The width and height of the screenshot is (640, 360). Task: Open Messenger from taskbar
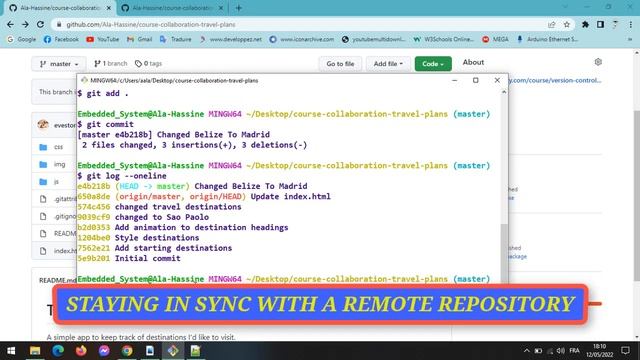[104, 351]
